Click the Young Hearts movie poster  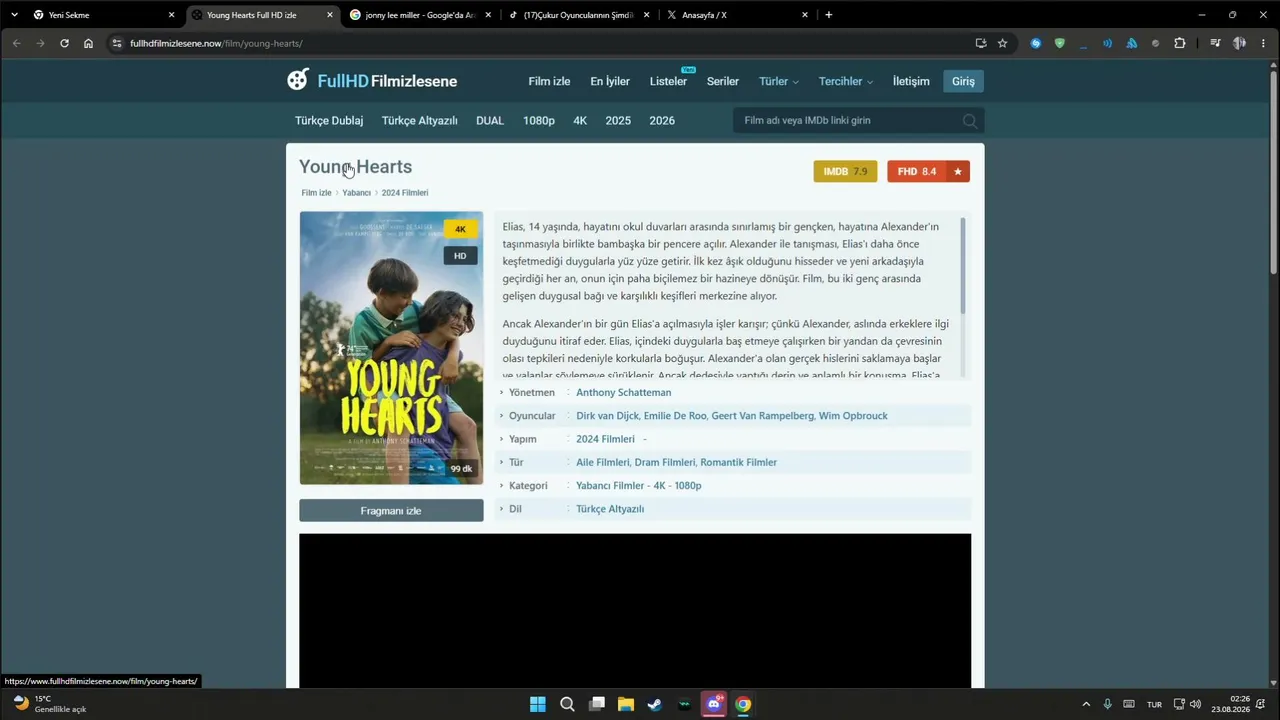pos(391,348)
